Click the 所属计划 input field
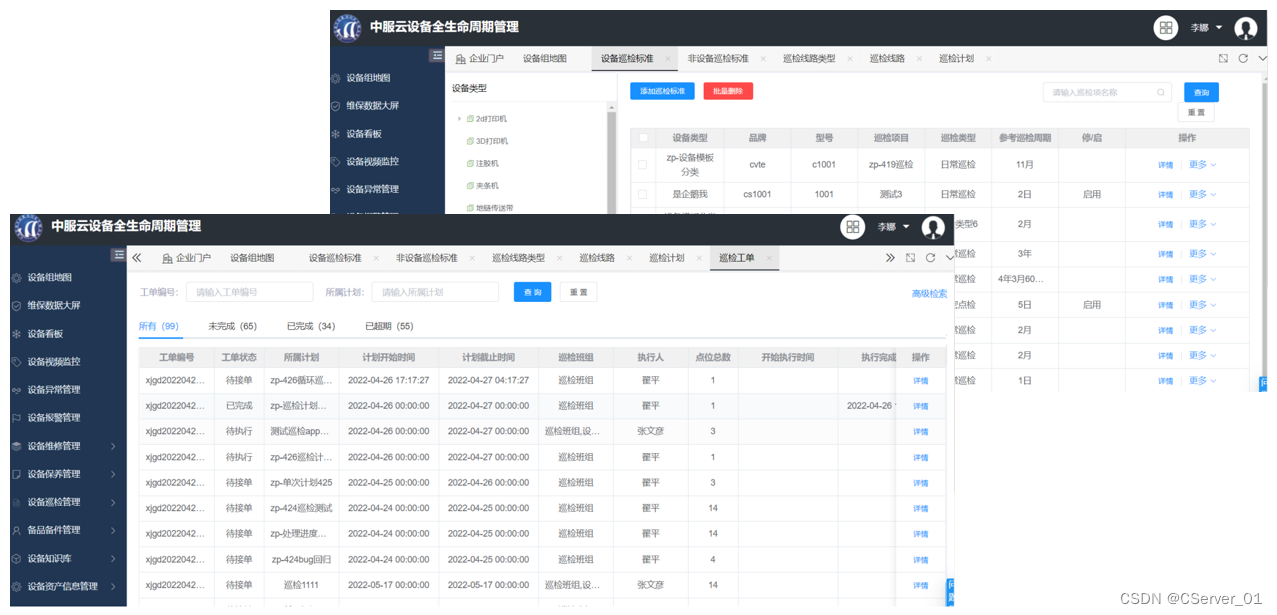This screenshot has width=1277, height=615. [435, 292]
